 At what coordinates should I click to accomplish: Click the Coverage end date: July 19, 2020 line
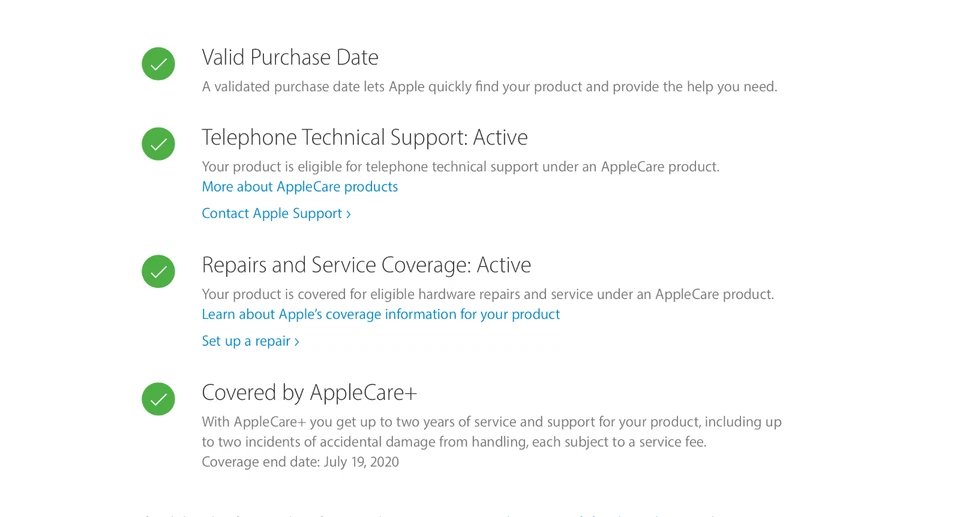pyautogui.click(x=300, y=462)
